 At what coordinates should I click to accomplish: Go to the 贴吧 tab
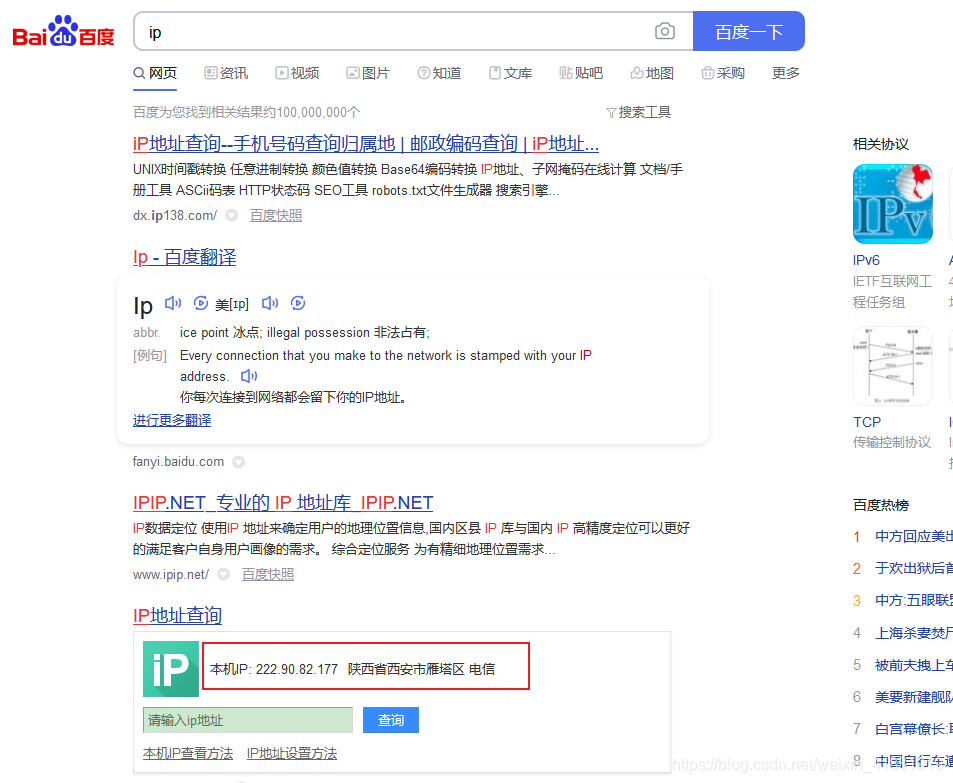click(581, 73)
